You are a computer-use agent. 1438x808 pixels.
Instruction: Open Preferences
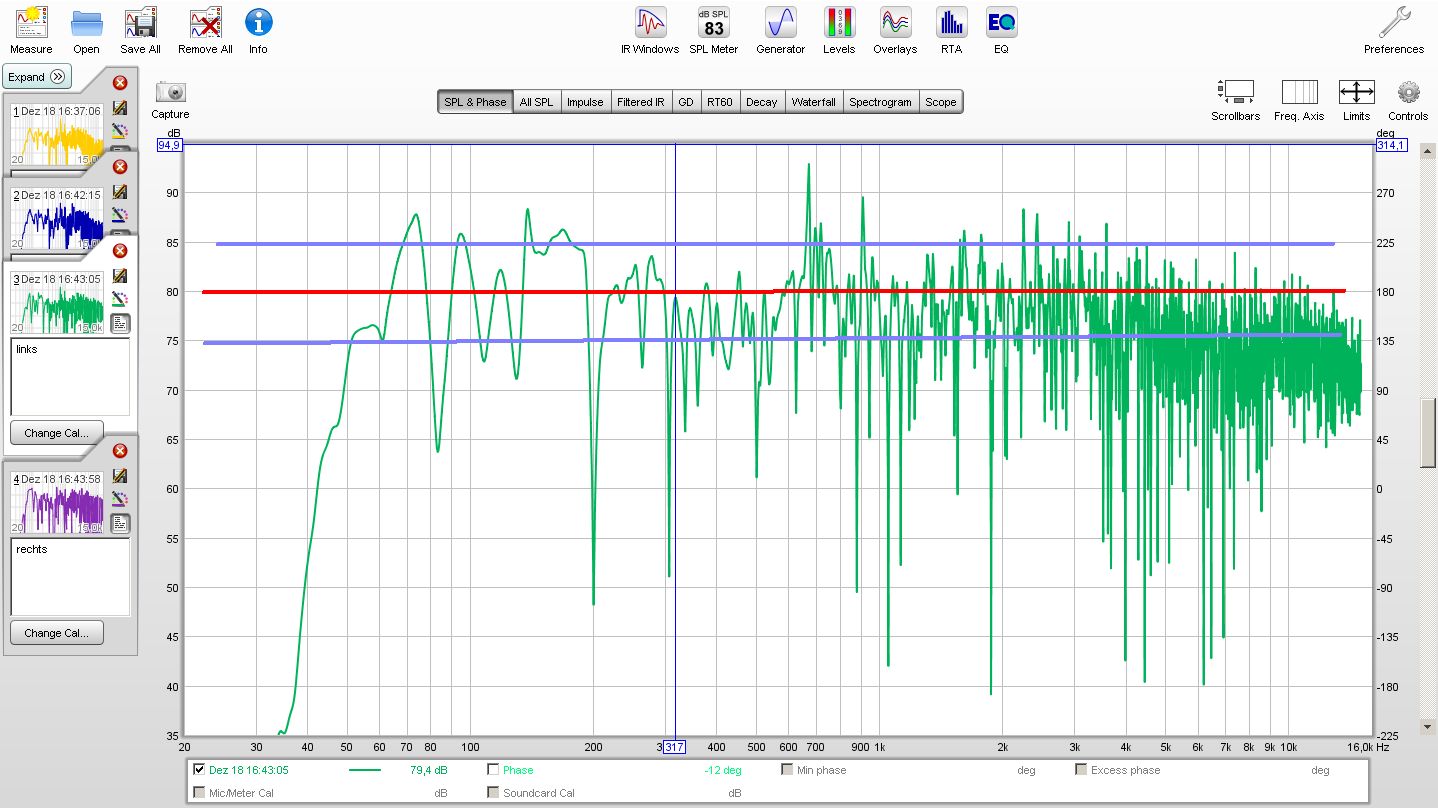(x=1394, y=30)
